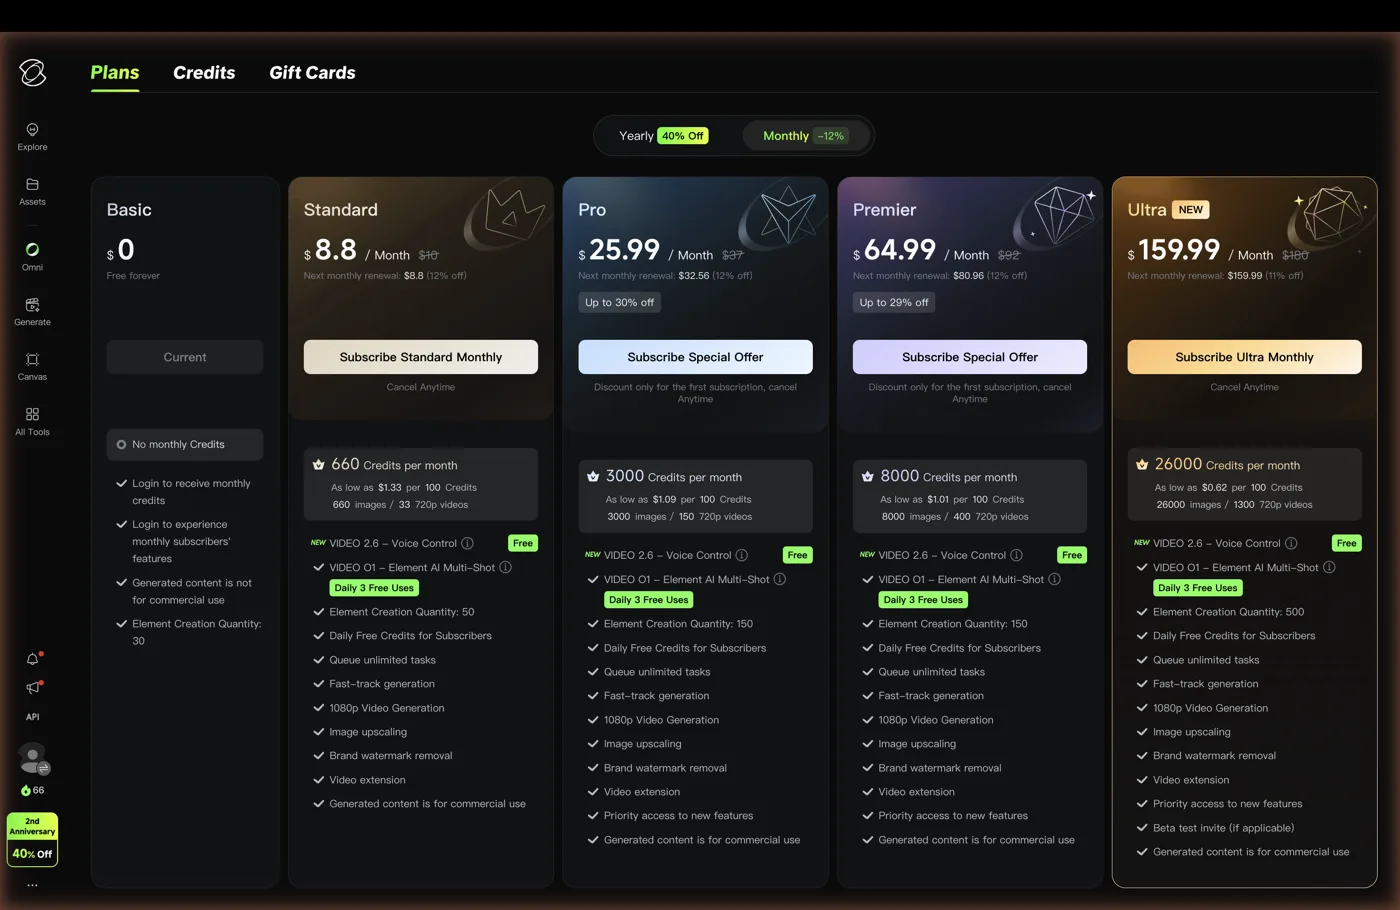This screenshot has width=1400, height=910.
Task: Switch to the Plans tab
Action: [x=115, y=72]
